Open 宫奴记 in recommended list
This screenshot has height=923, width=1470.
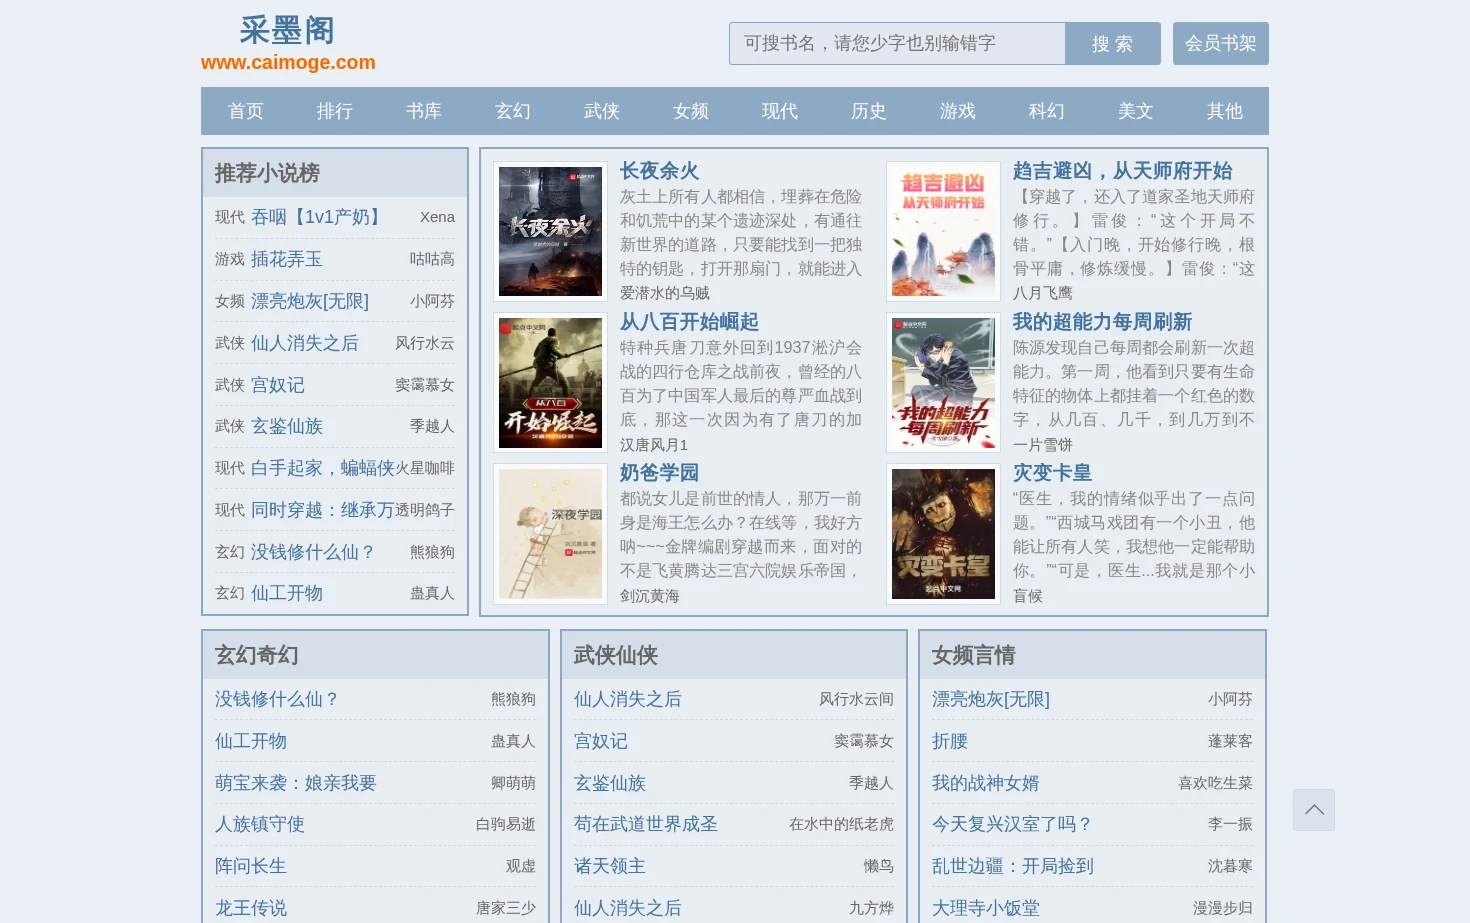click(x=278, y=385)
